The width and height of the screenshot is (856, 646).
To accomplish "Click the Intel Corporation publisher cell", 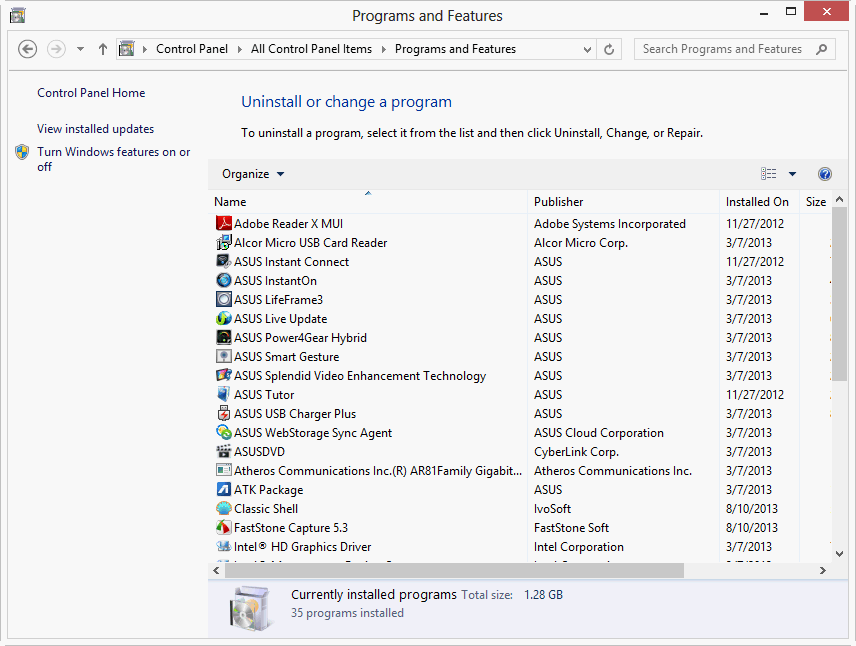I will point(579,547).
